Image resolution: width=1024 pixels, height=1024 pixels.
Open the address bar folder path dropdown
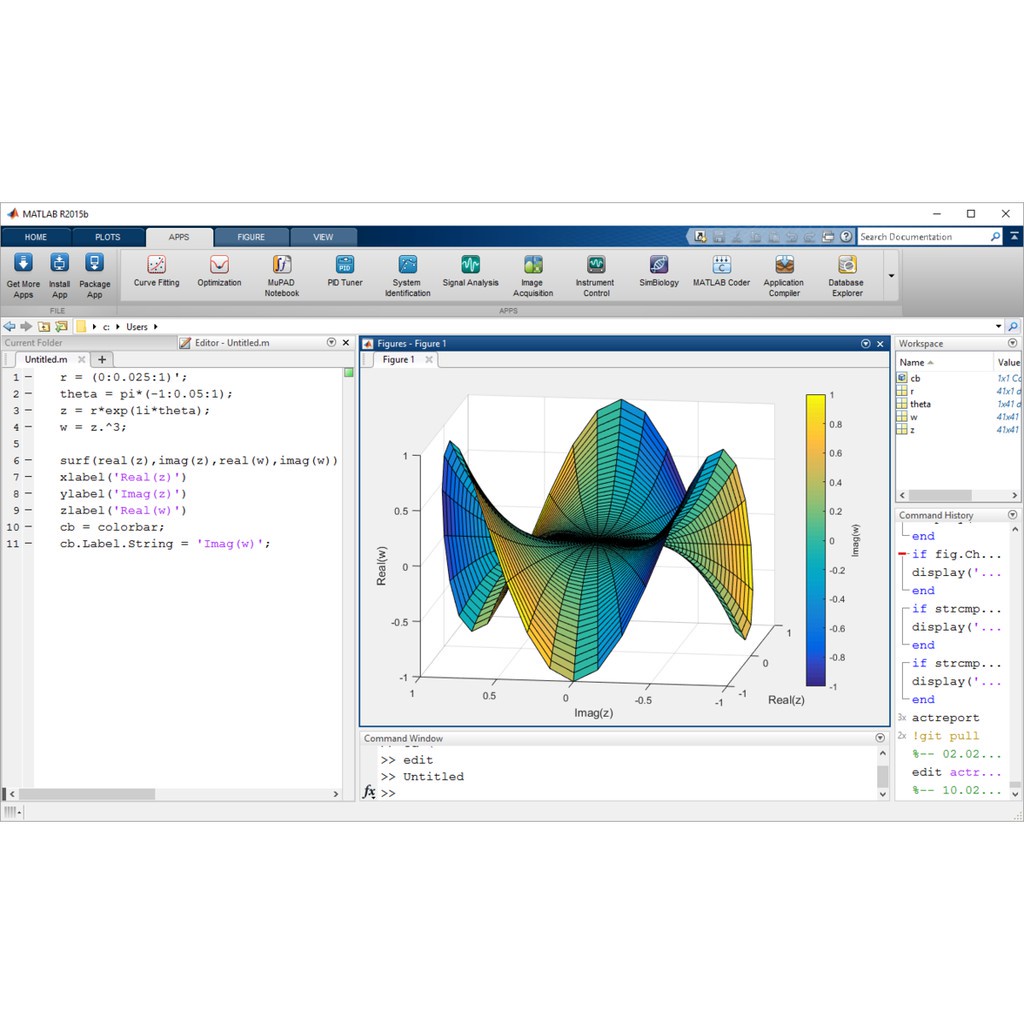coord(997,326)
